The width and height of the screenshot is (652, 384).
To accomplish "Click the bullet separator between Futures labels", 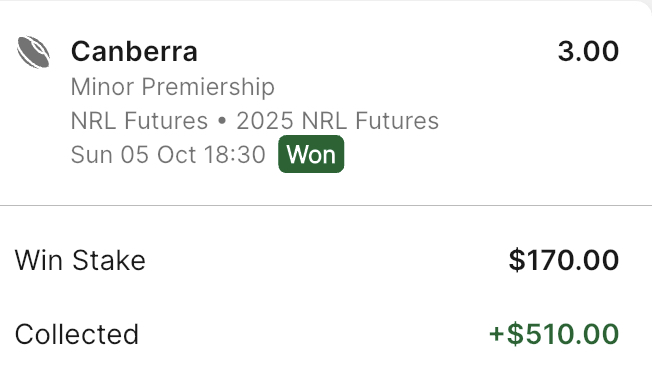I will (x=222, y=121).
